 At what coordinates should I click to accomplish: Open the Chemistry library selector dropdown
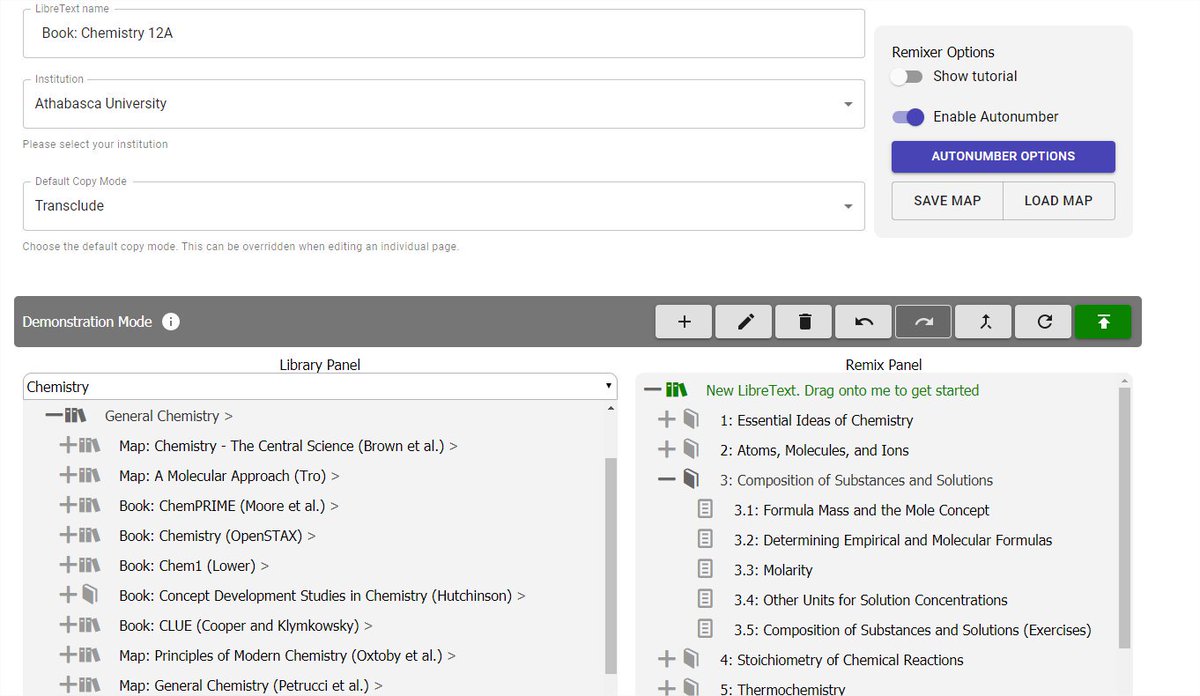(x=607, y=386)
